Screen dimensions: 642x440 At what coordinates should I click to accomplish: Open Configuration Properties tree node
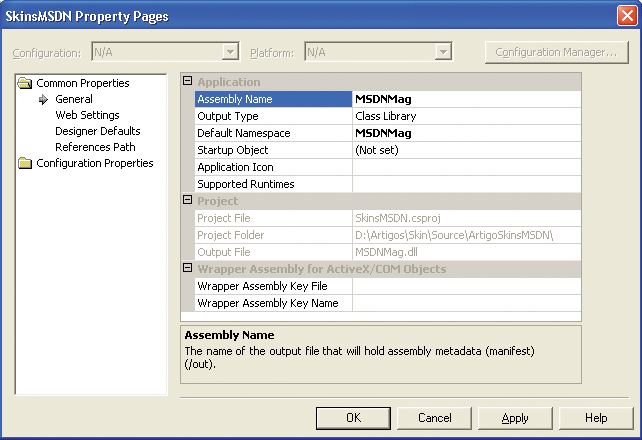[96, 164]
